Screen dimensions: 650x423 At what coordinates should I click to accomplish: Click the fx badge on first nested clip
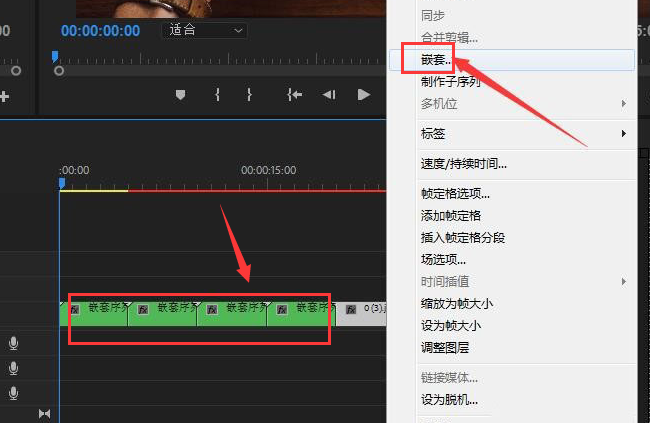tap(75, 310)
